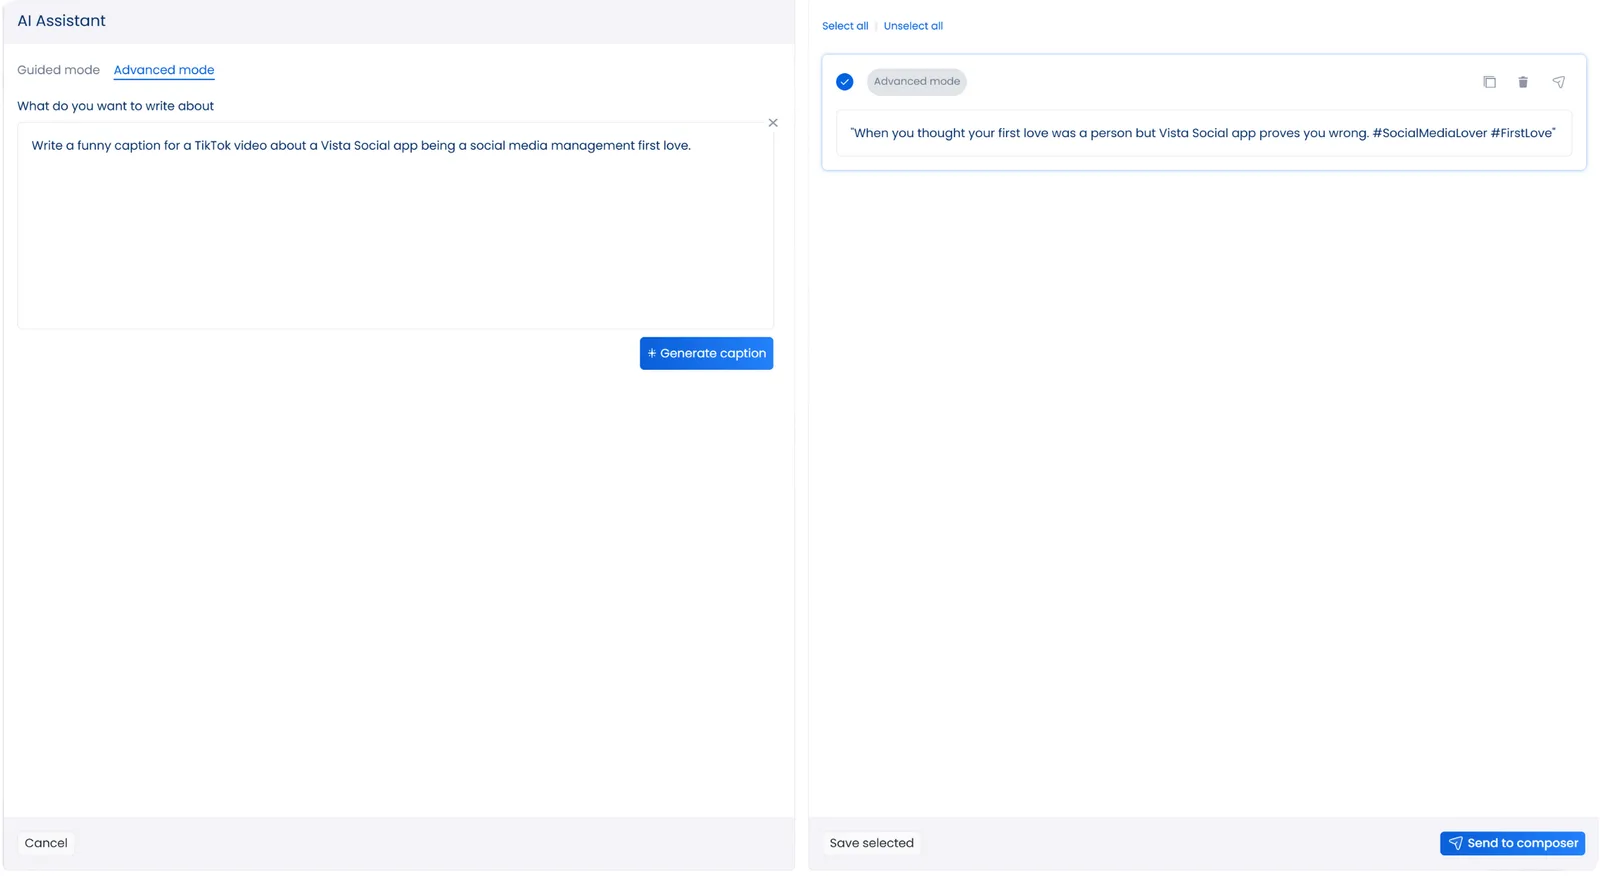Open the Advanced mode tab

pos(164,70)
